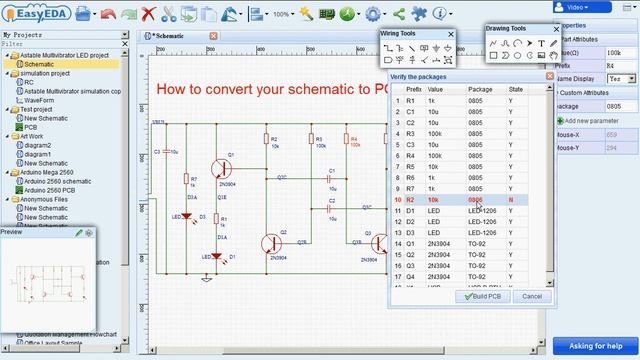The width and height of the screenshot is (640, 360).
Task: Open Arduino 2560 PCB file
Action: [x=49, y=190]
